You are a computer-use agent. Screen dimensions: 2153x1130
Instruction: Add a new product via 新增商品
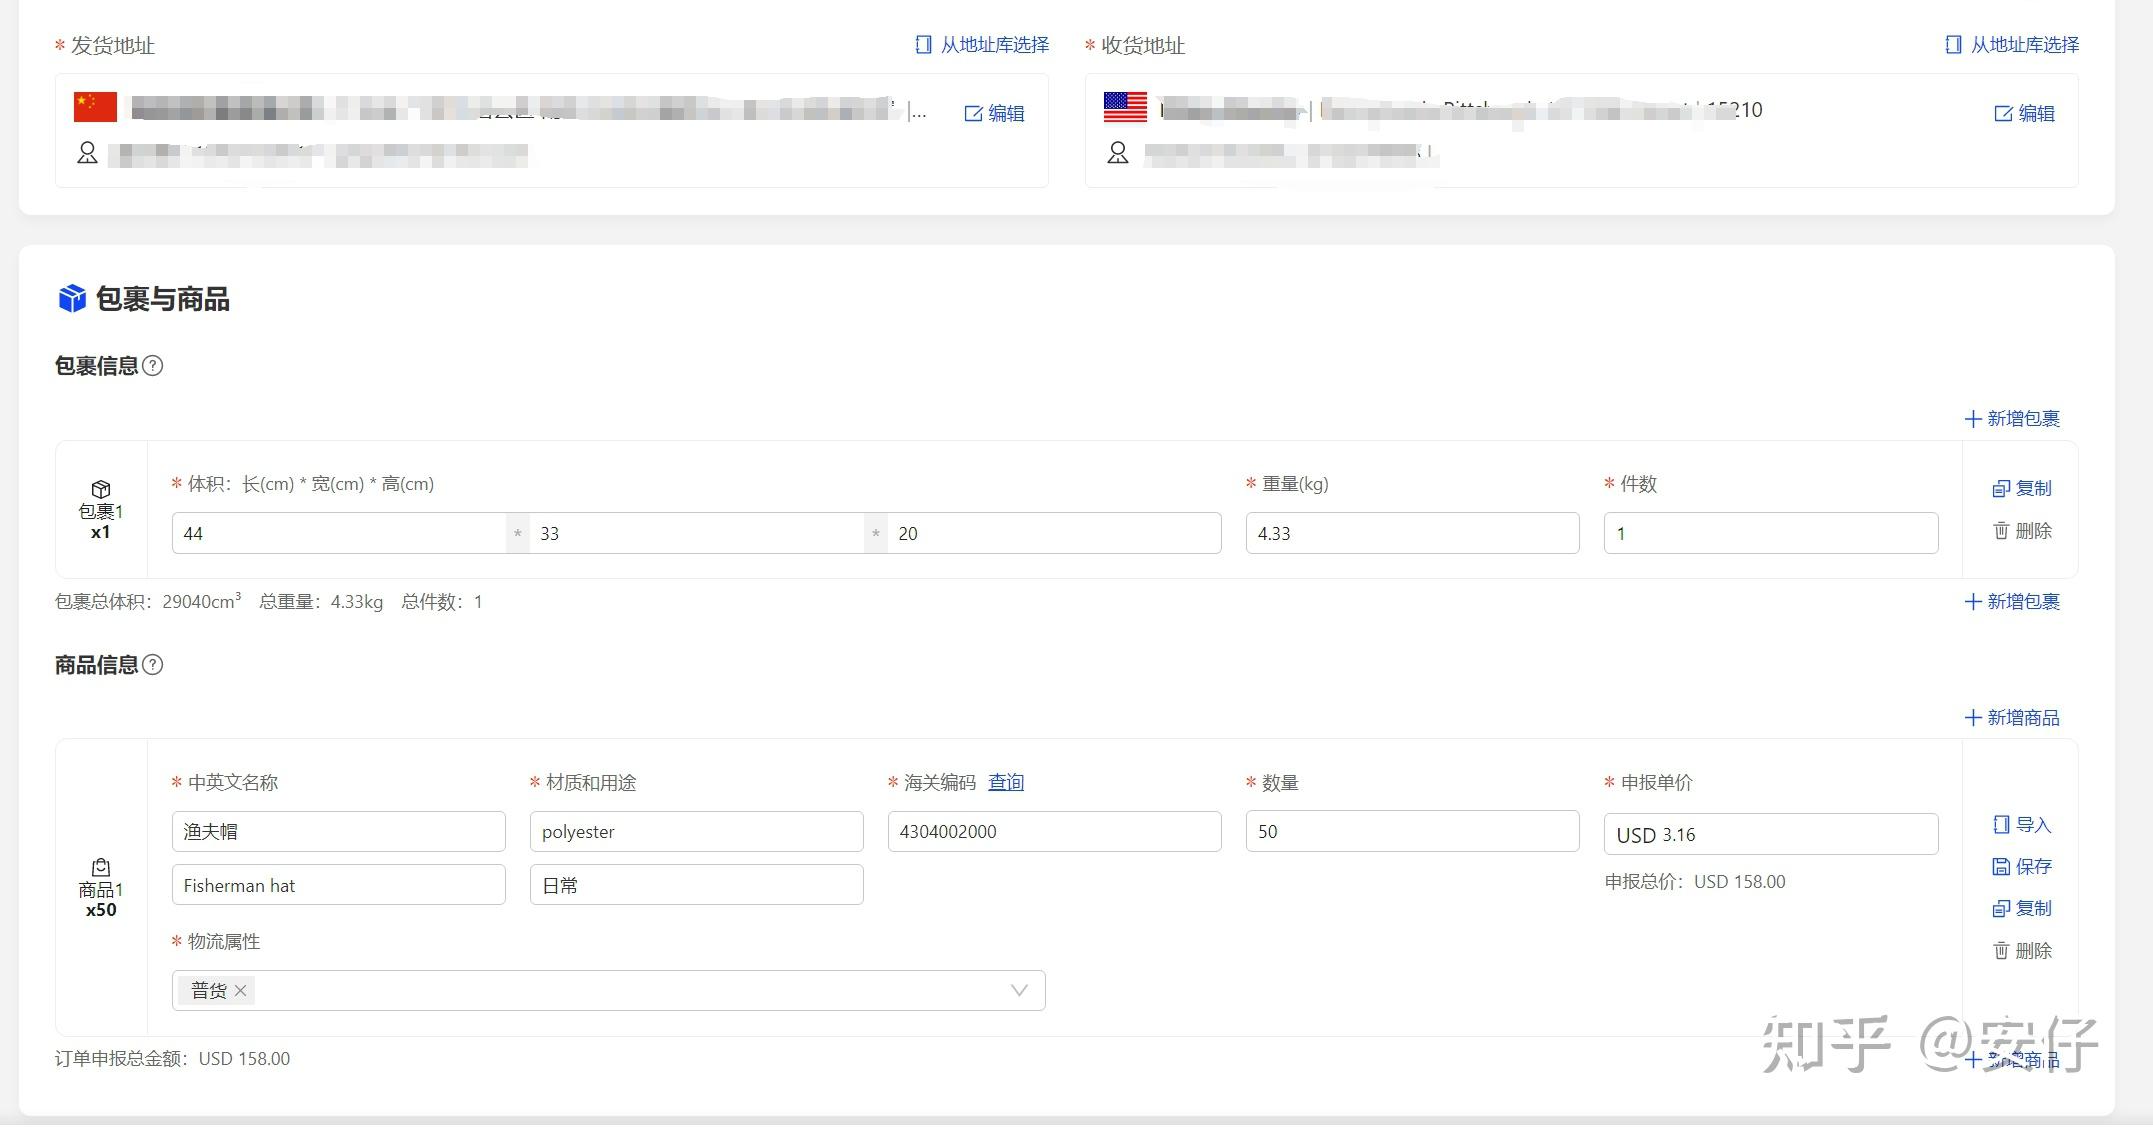point(2012,718)
